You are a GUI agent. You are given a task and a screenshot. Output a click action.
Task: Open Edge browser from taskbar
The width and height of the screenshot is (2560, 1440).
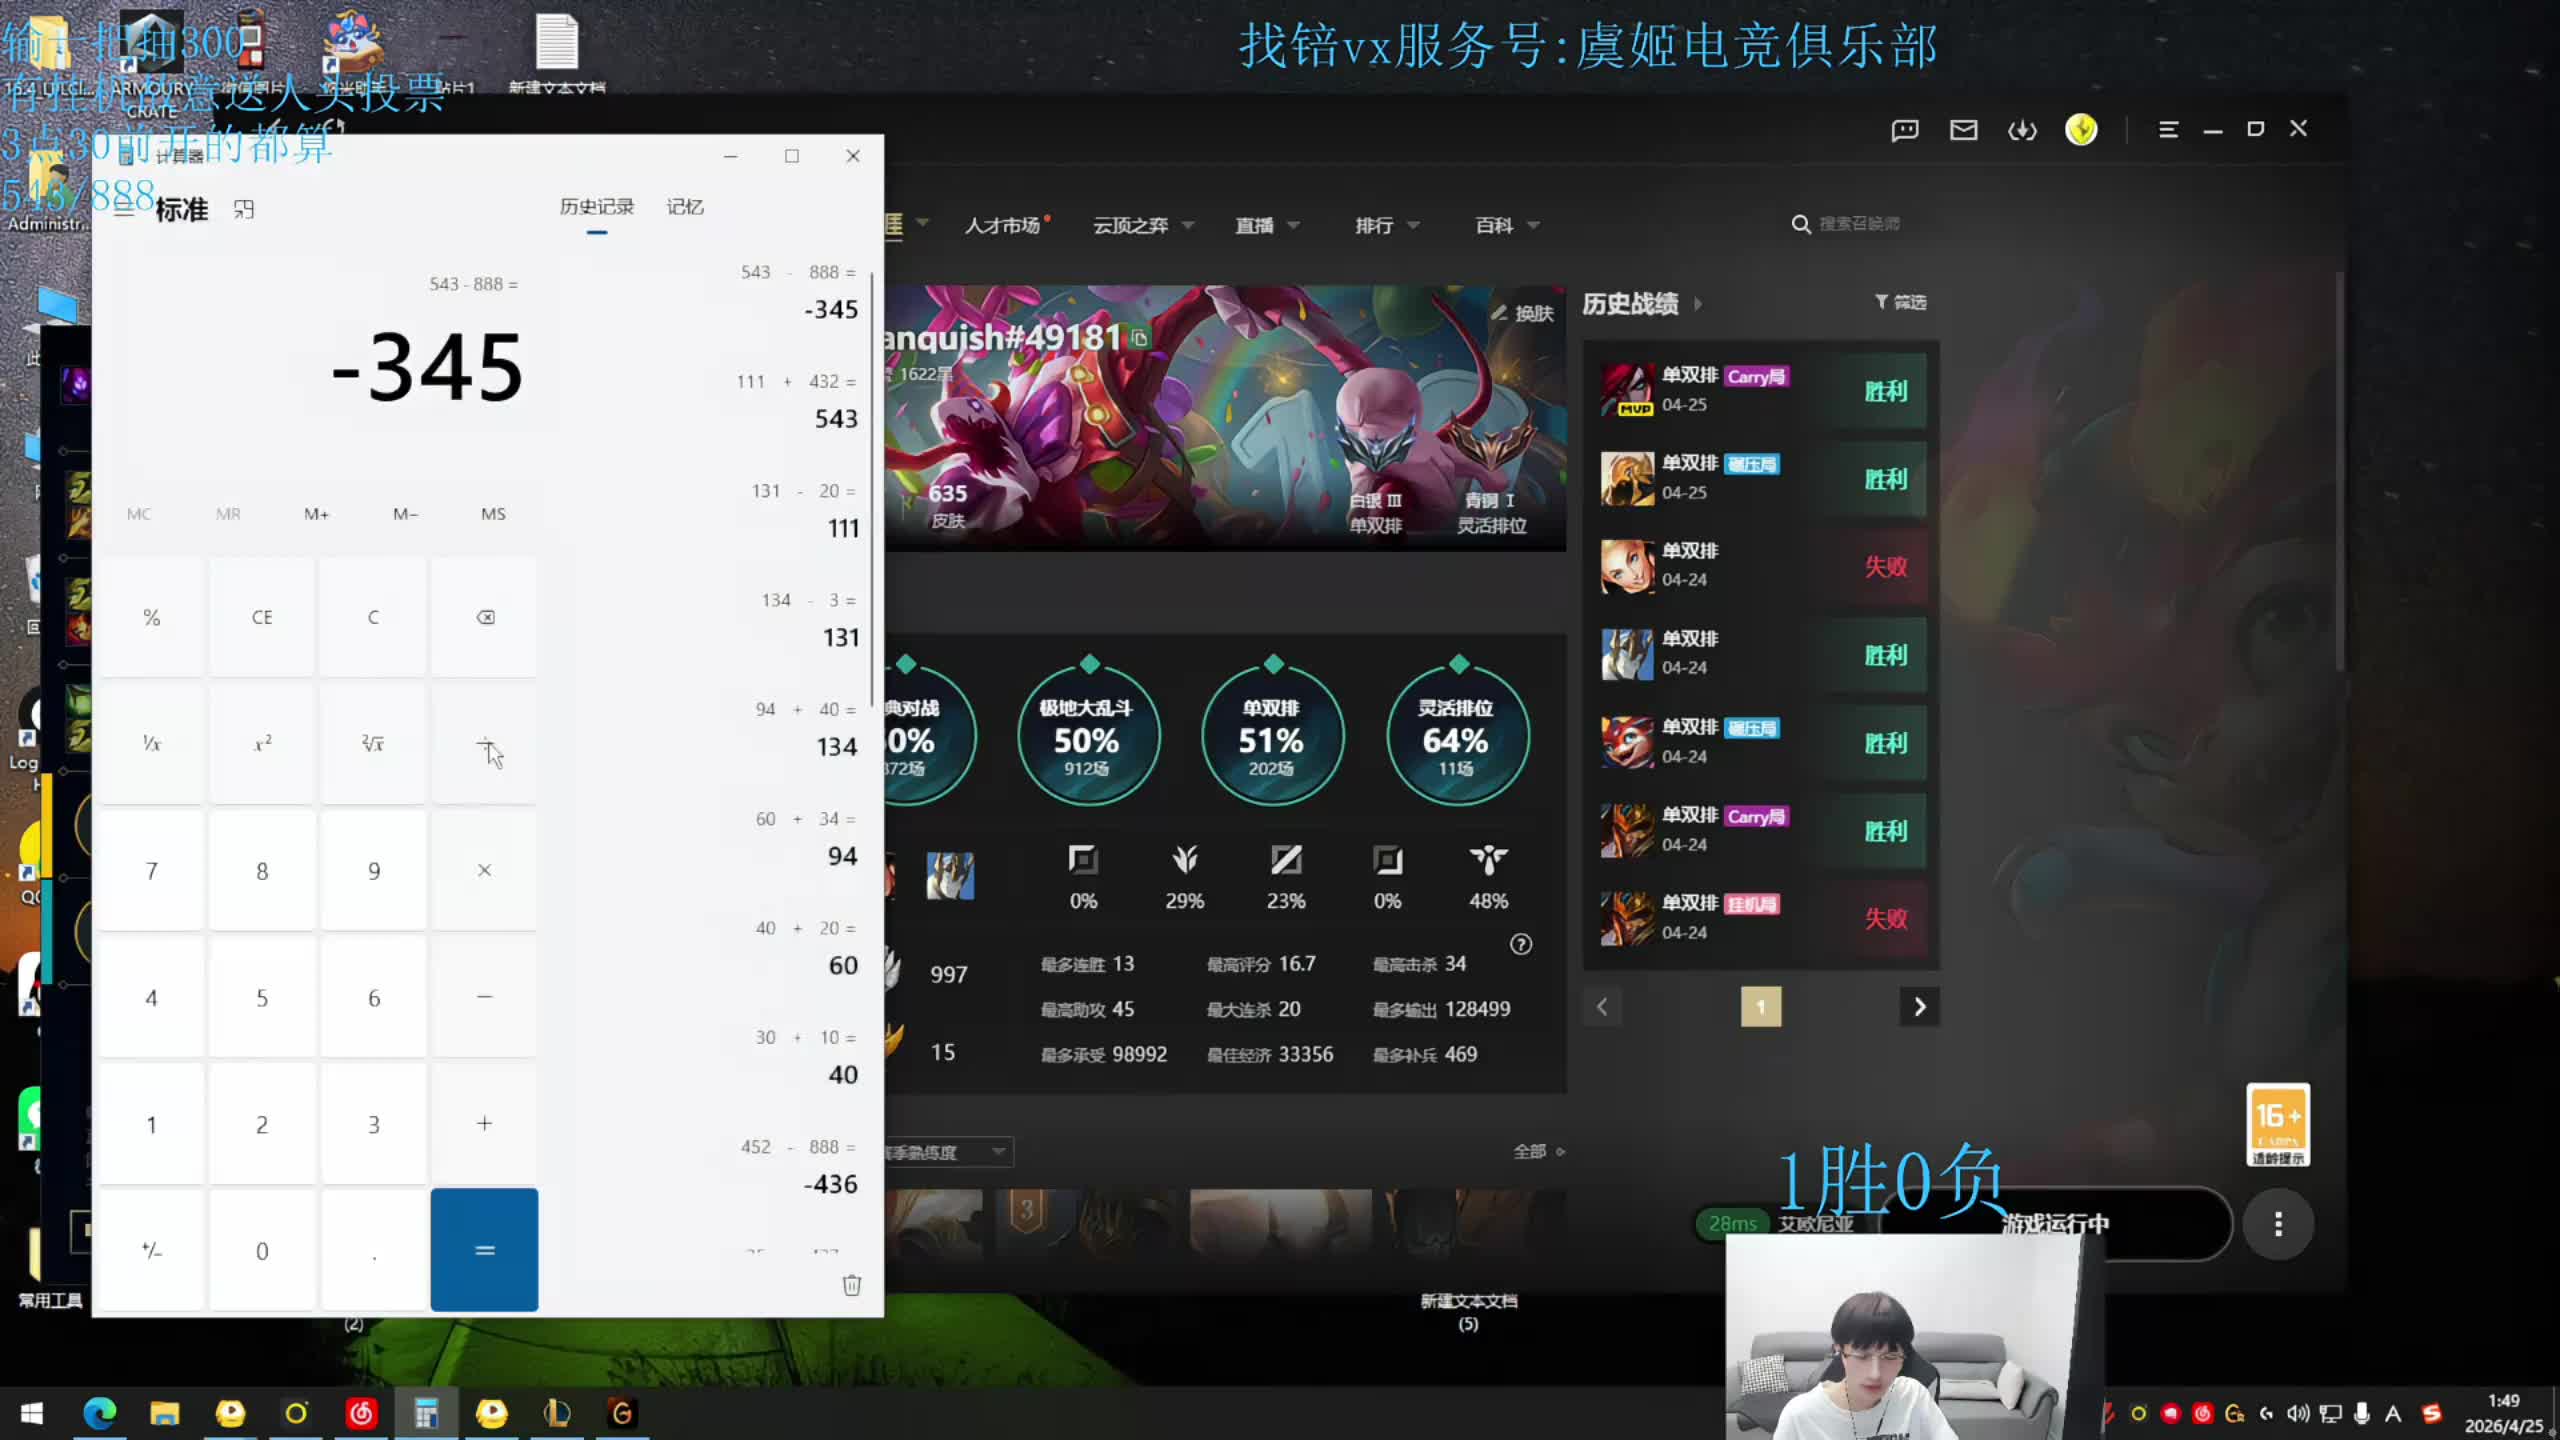(99, 1413)
